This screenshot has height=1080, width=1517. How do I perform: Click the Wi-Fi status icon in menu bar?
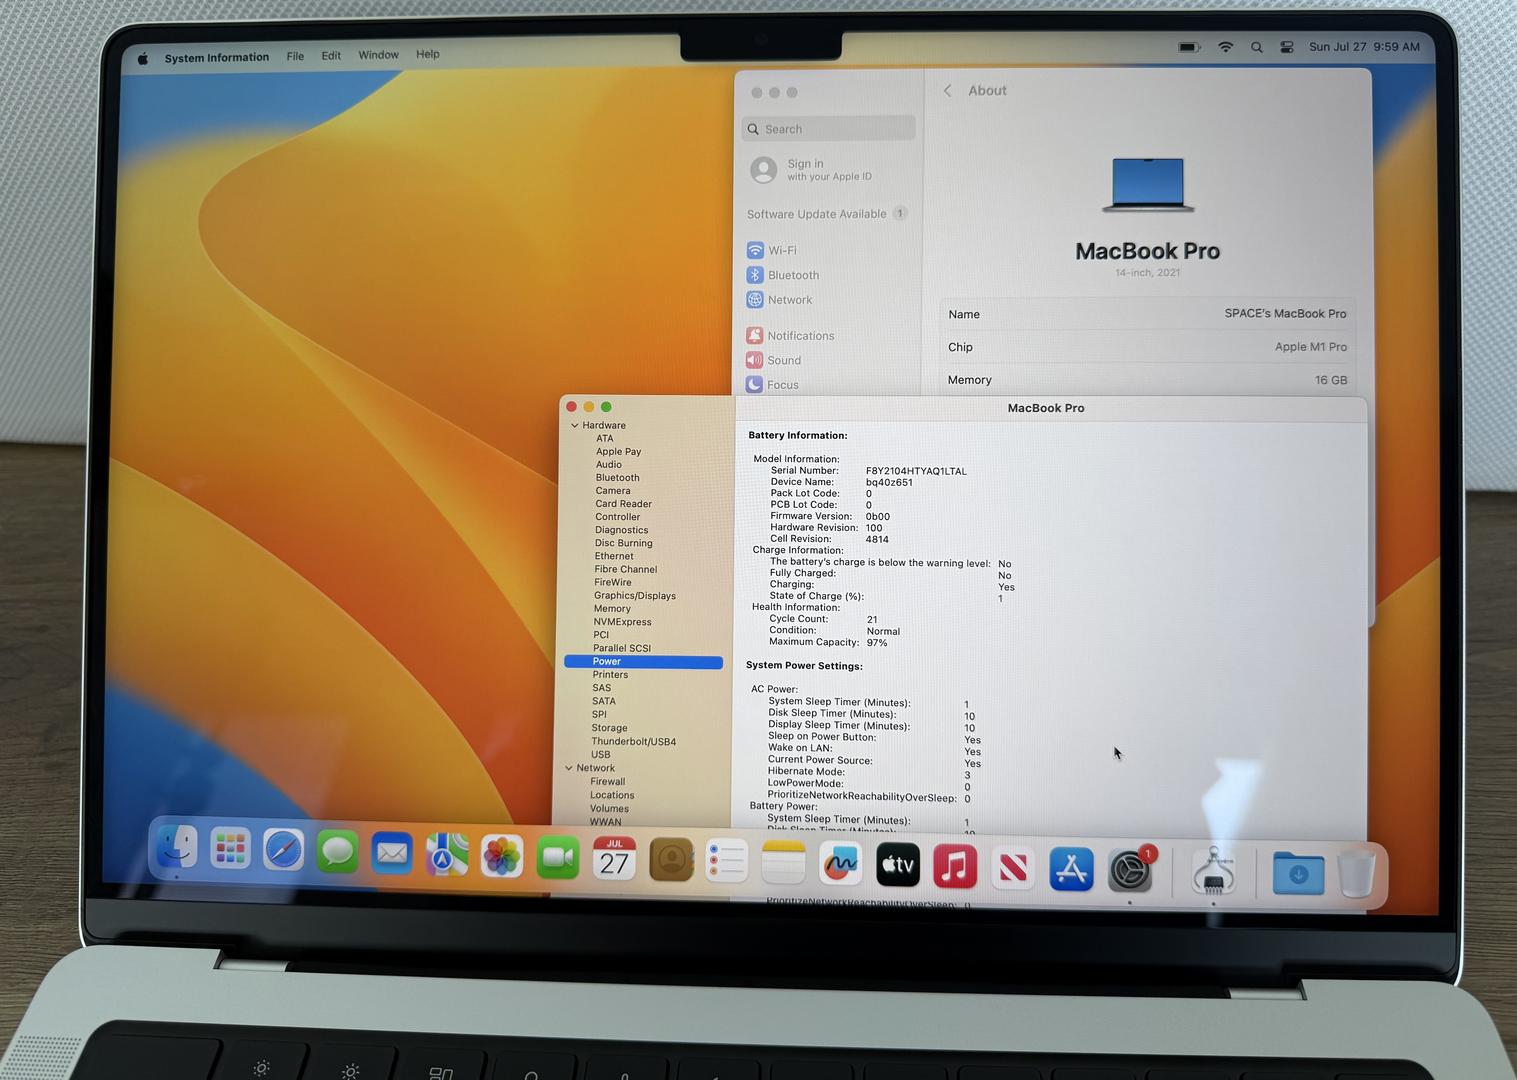click(x=1225, y=47)
